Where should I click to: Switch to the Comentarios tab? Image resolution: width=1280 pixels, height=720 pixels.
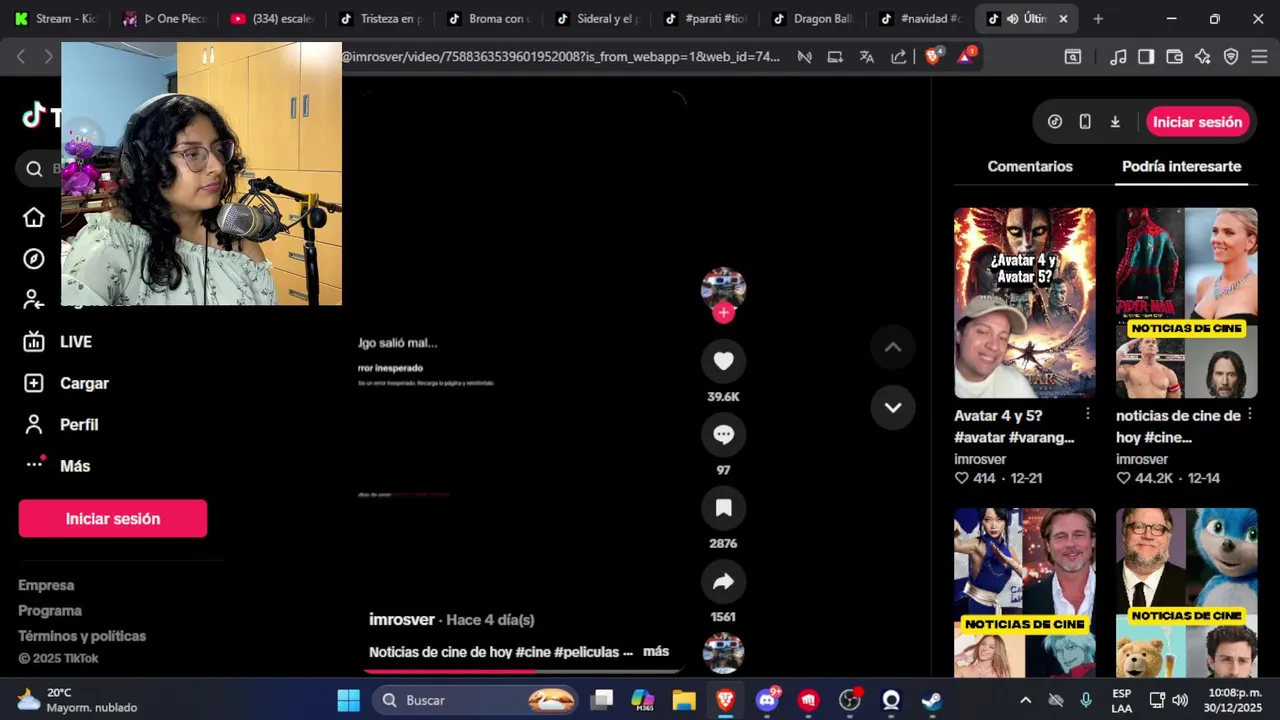1030,166
